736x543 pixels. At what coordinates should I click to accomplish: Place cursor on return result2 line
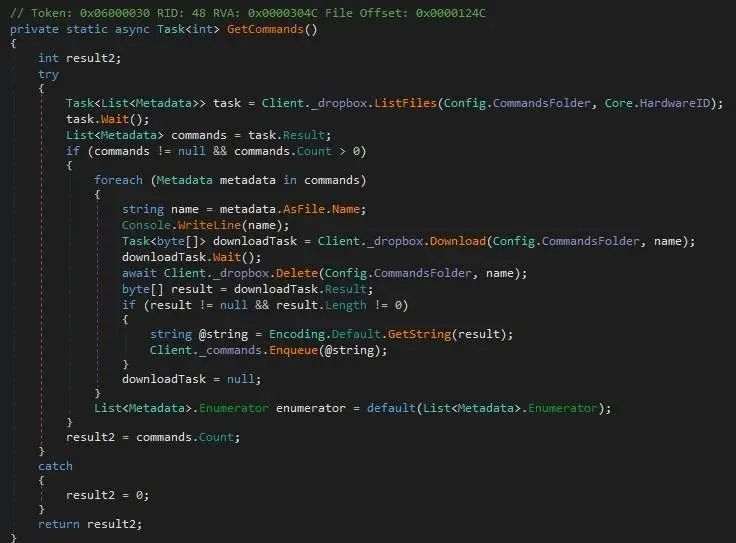[x=90, y=524]
